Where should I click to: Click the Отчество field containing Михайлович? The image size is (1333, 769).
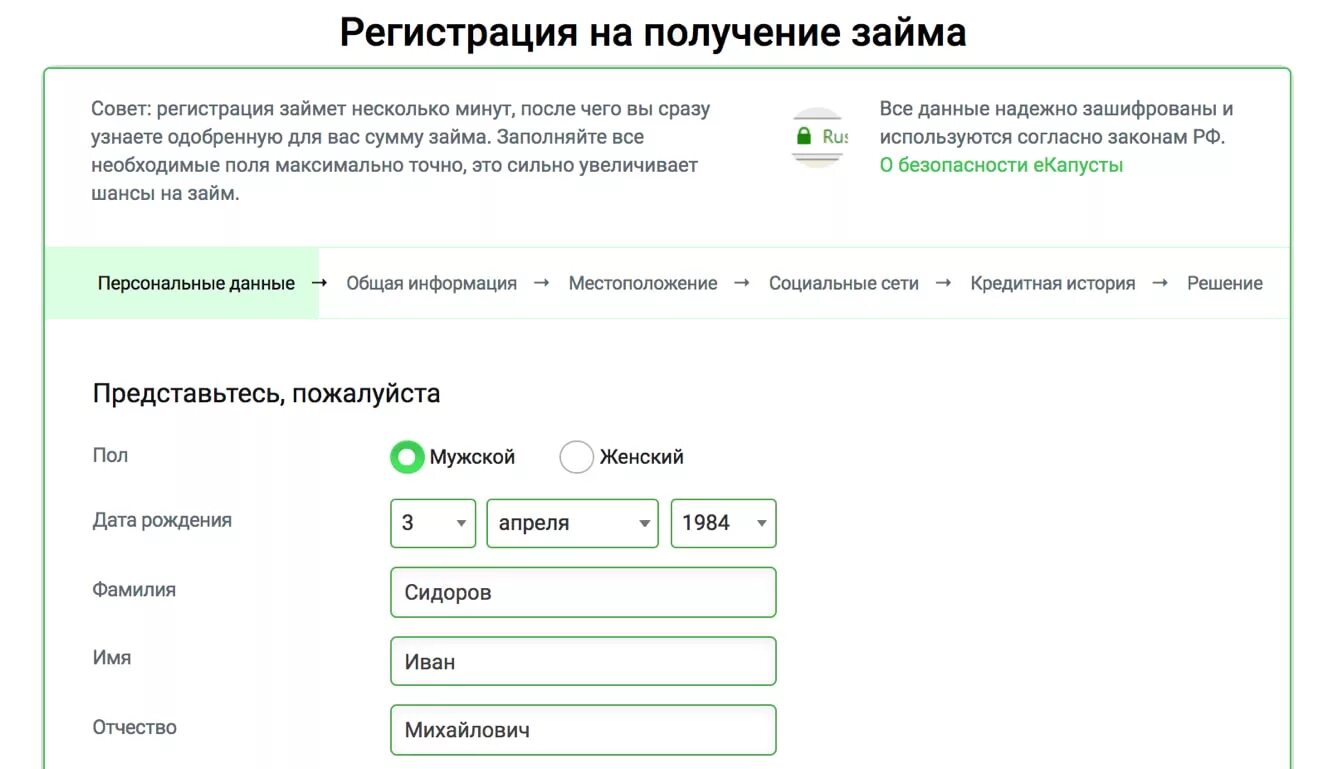coord(583,730)
